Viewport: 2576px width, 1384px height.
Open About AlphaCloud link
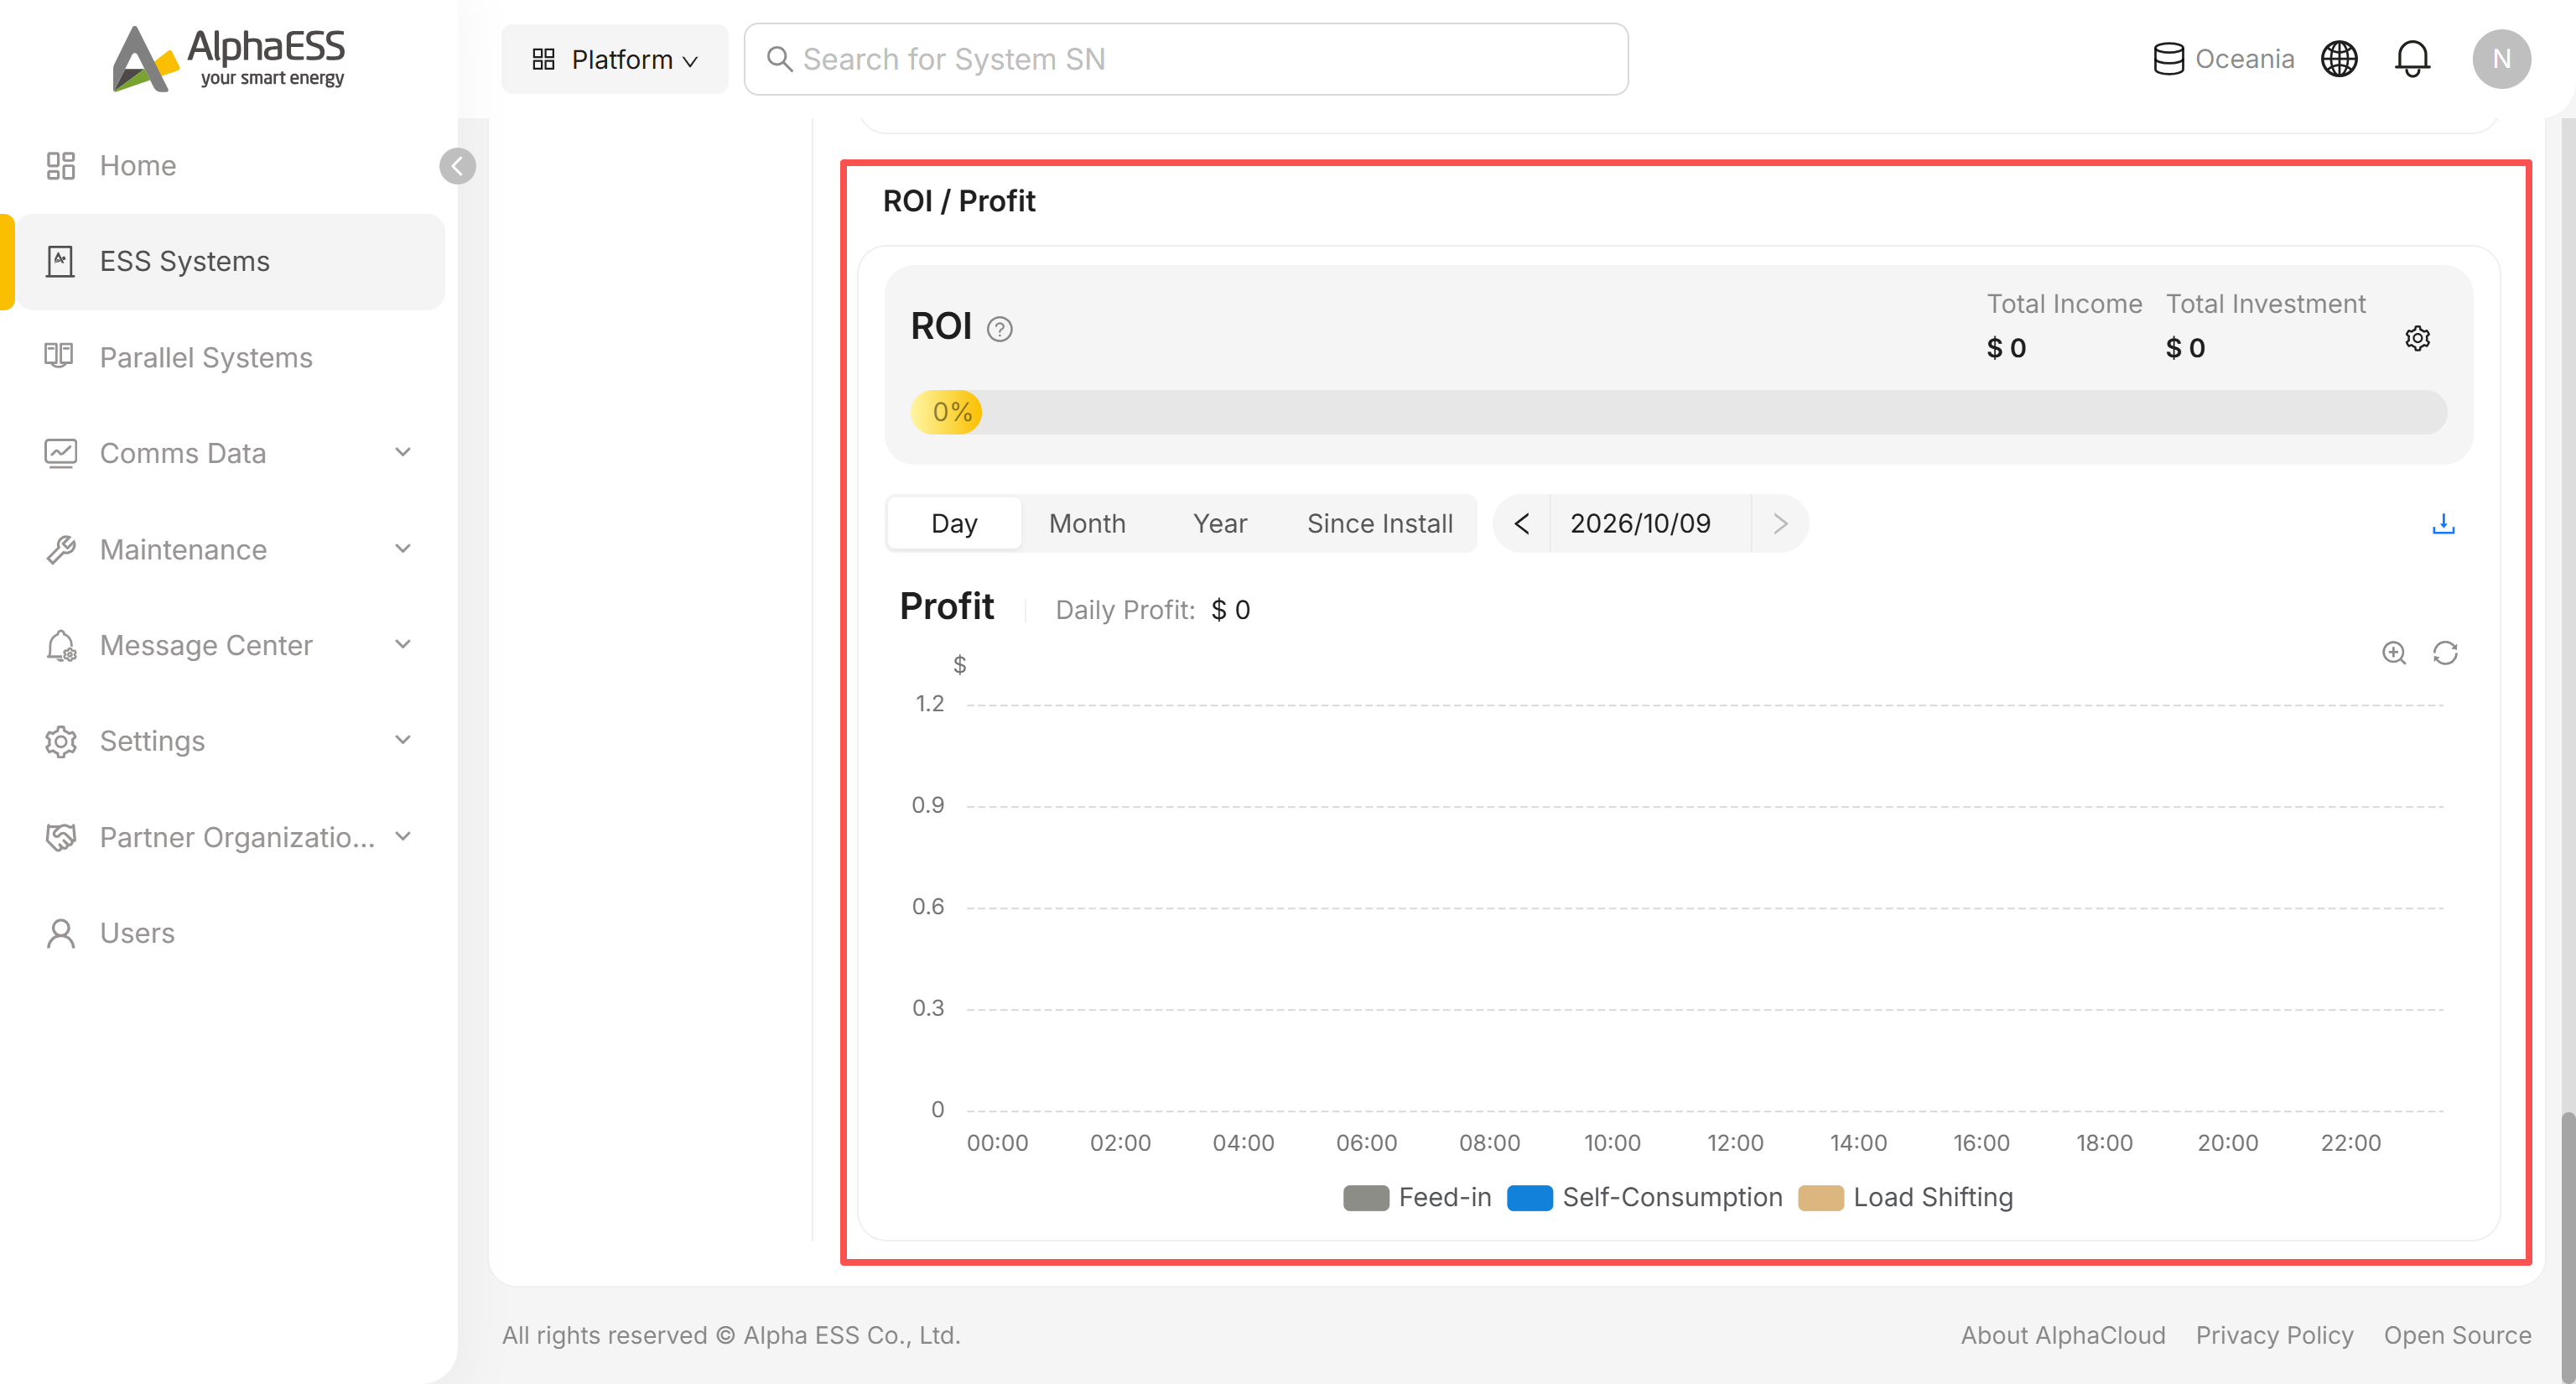click(x=2062, y=1335)
